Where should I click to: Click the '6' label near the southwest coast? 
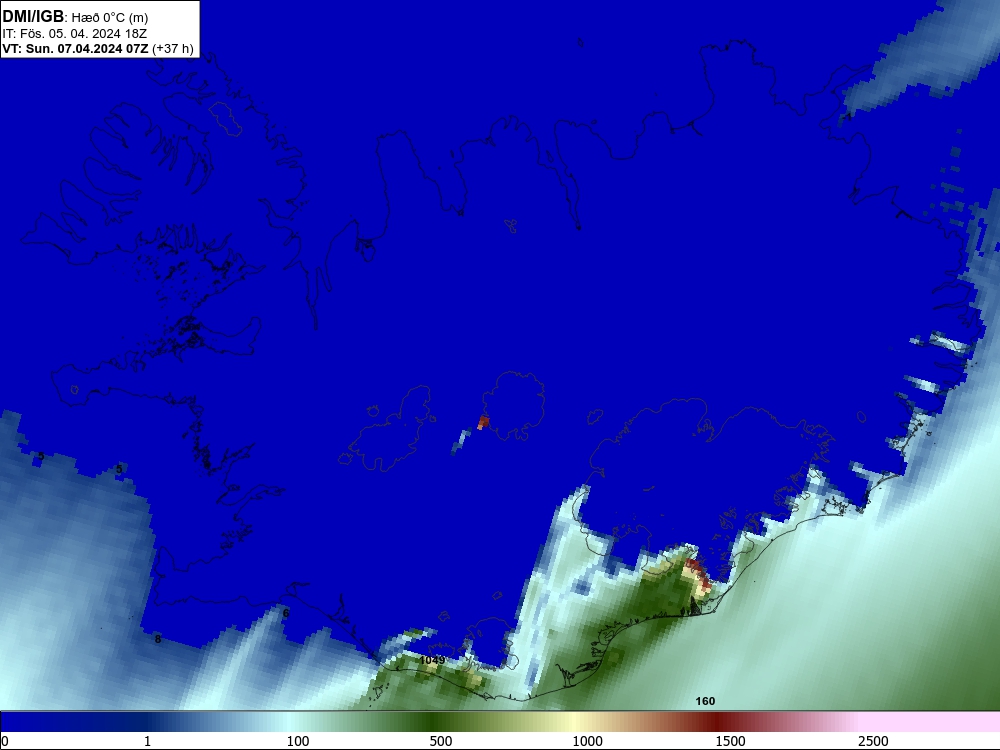286,613
